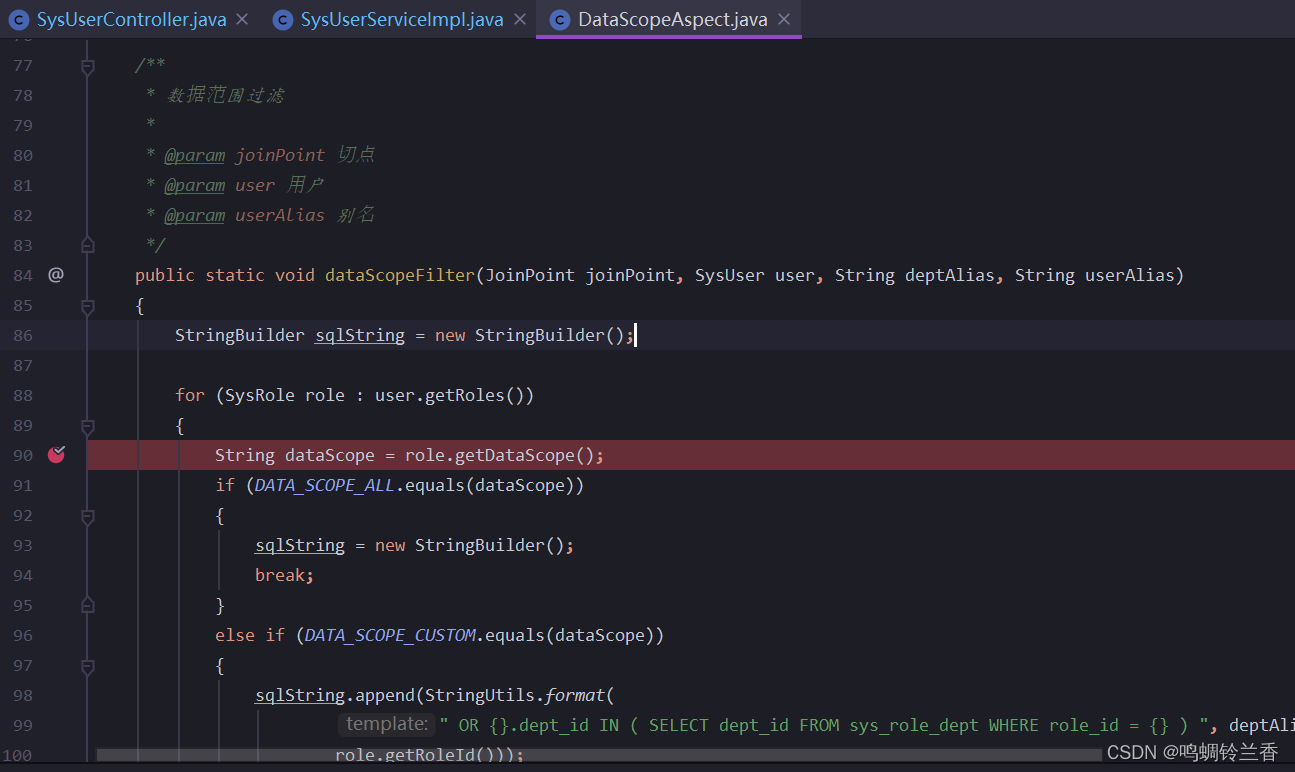Click the fold end marker at line 95
The height and width of the screenshot is (772, 1295).
[x=88, y=605]
